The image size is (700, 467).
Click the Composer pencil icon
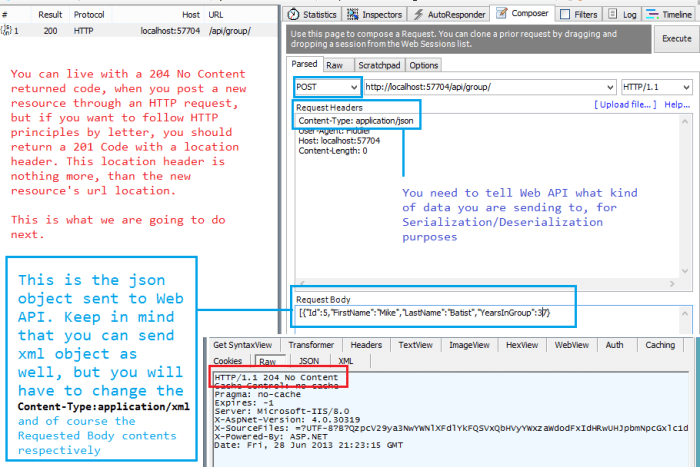click(x=502, y=14)
